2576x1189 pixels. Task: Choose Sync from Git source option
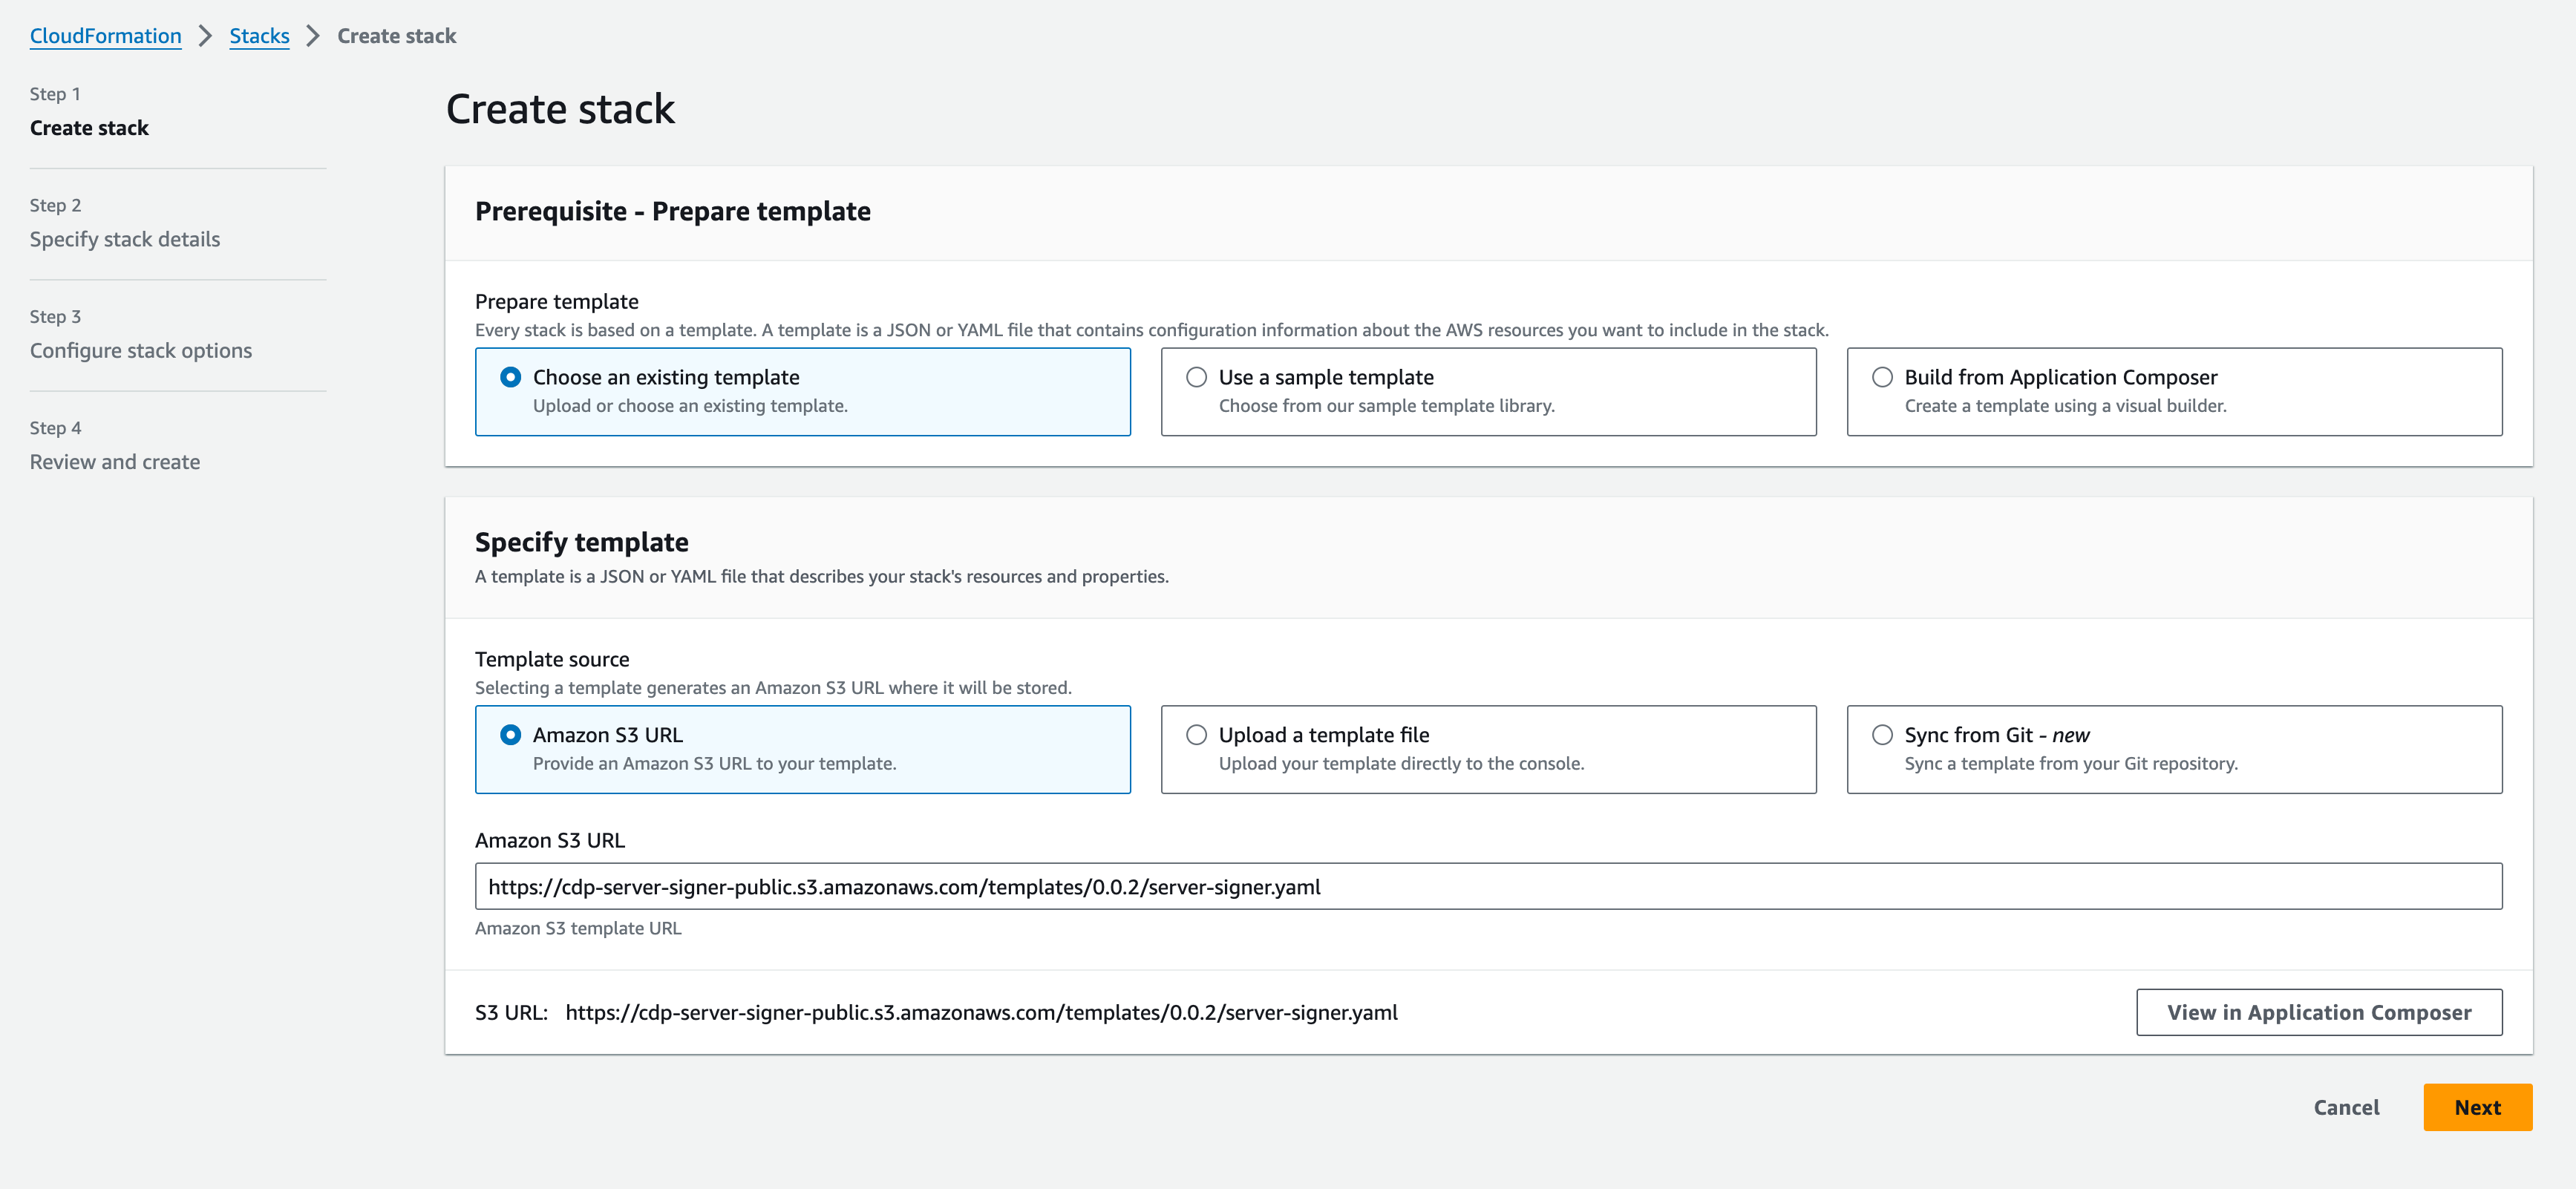[1882, 735]
